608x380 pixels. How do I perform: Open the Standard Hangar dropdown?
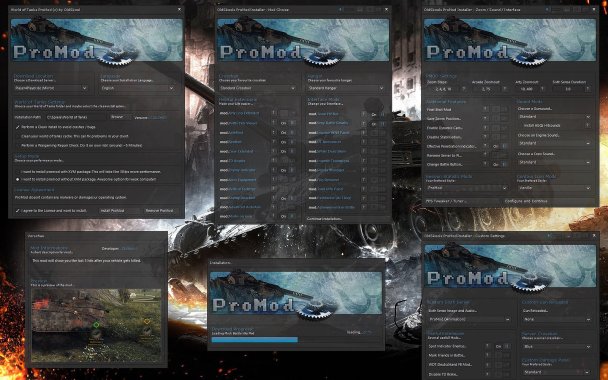click(346, 88)
